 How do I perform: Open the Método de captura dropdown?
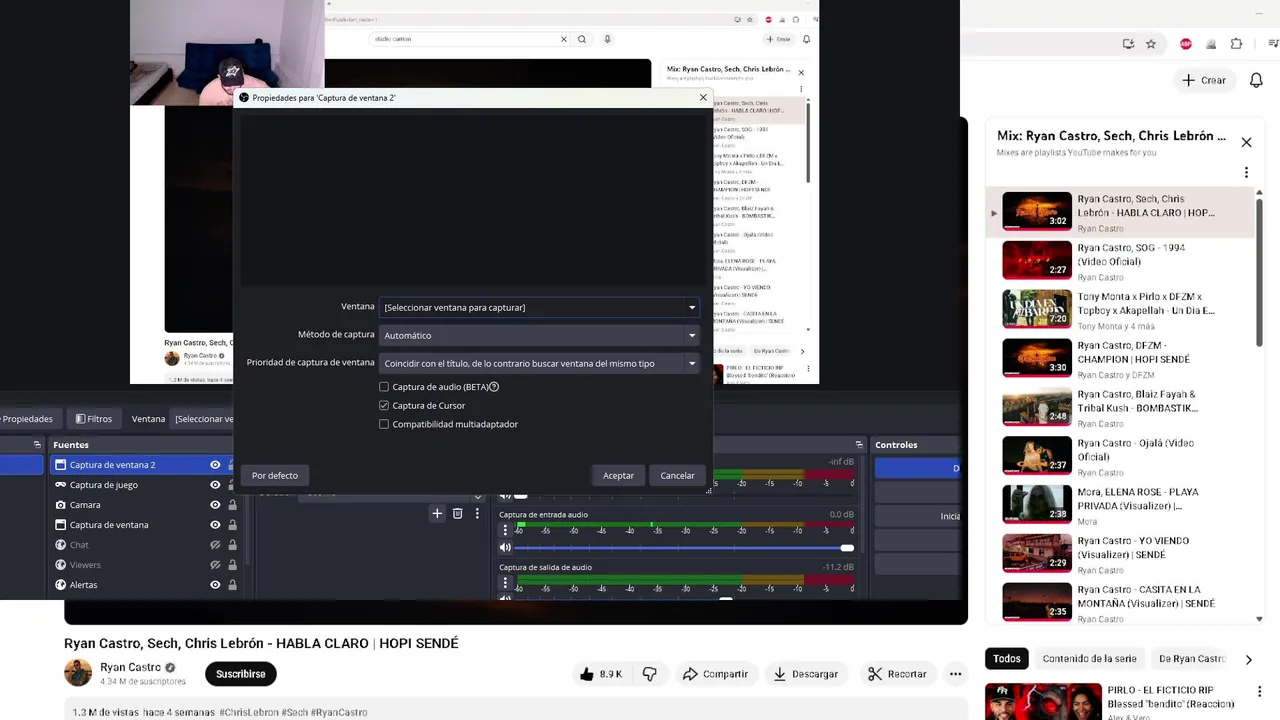click(x=539, y=335)
